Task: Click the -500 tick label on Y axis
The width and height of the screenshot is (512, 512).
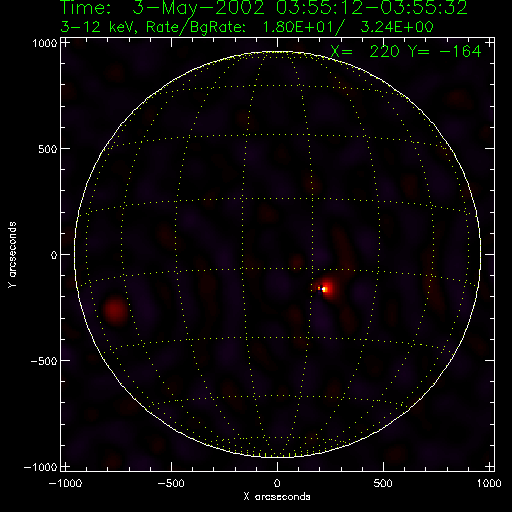Action: click(44, 361)
